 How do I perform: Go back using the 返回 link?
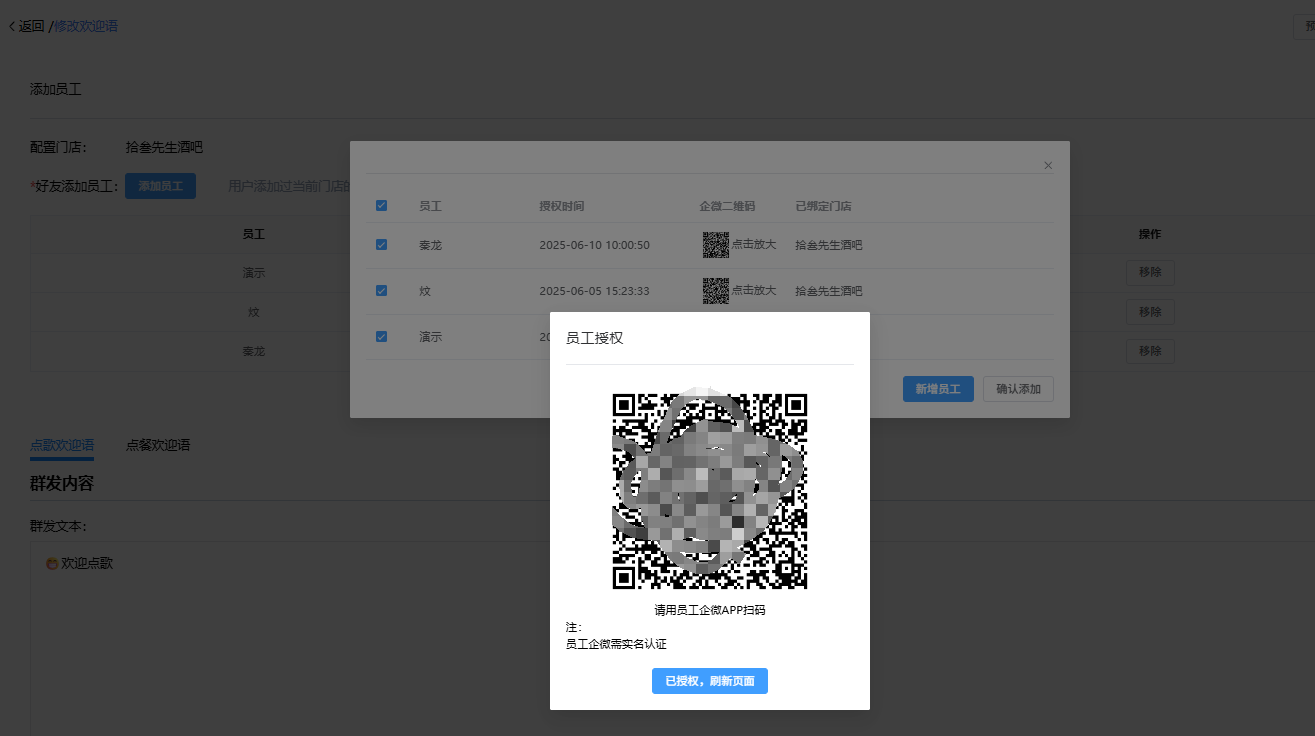[26, 26]
